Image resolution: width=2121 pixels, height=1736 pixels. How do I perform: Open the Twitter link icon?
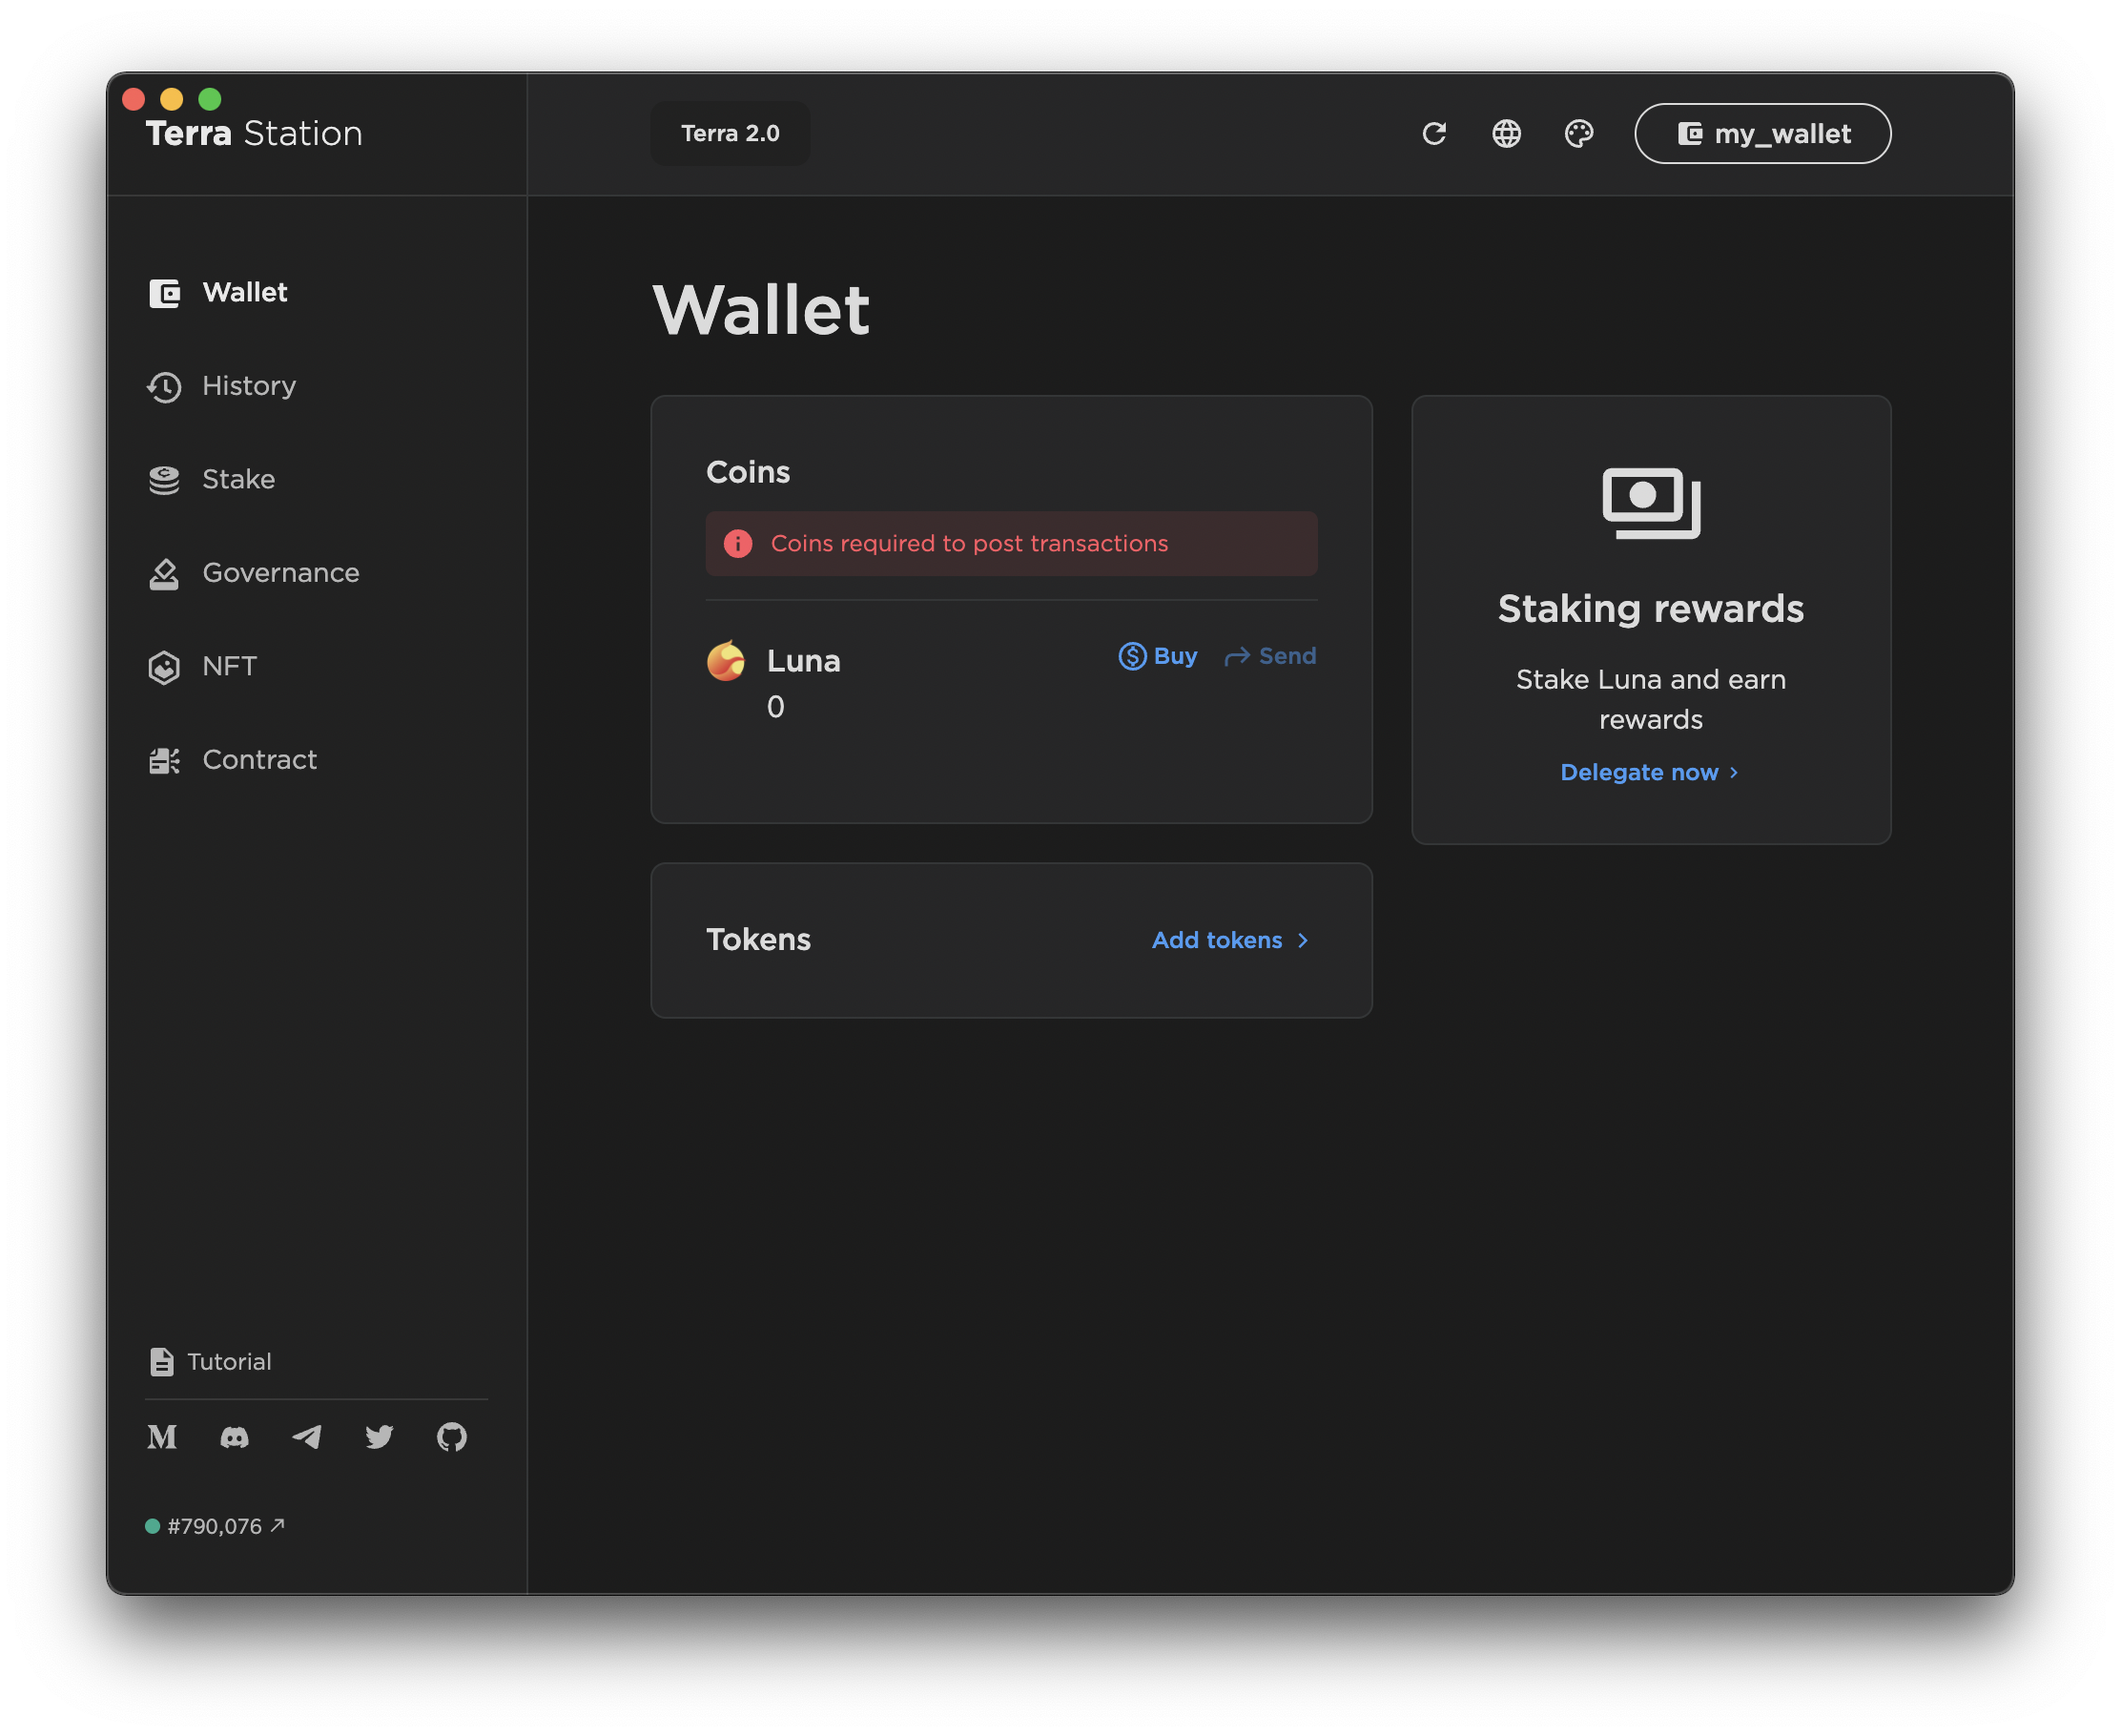[379, 1437]
